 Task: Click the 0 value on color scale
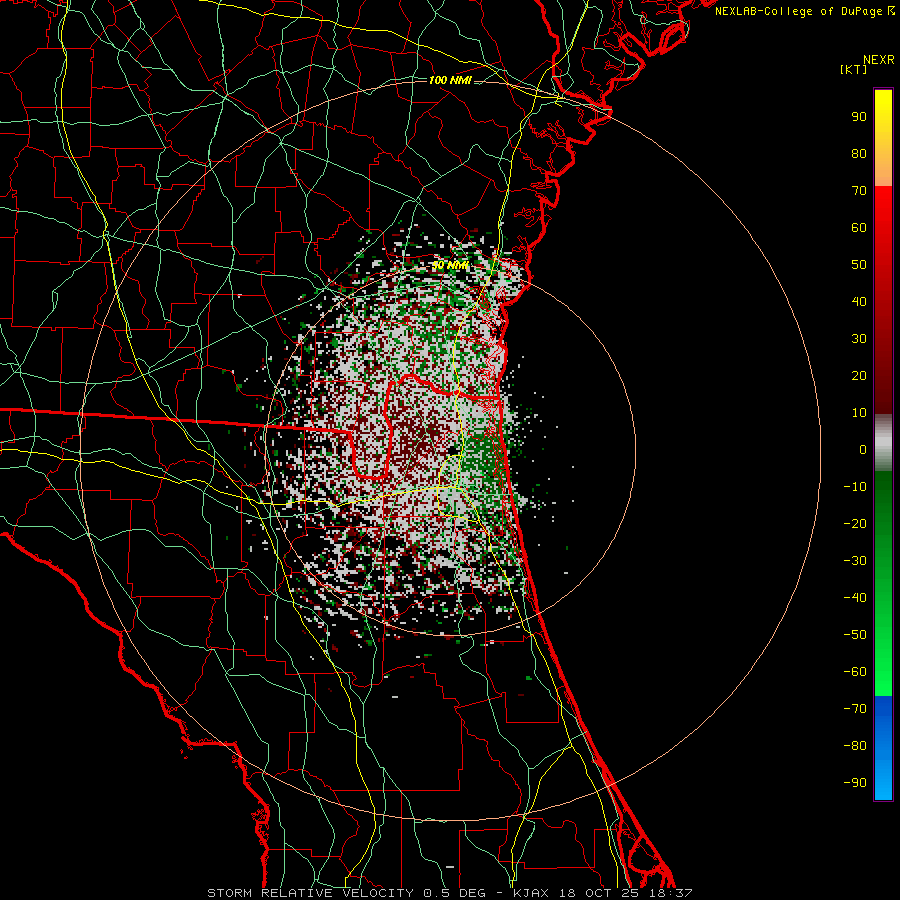[863, 450]
